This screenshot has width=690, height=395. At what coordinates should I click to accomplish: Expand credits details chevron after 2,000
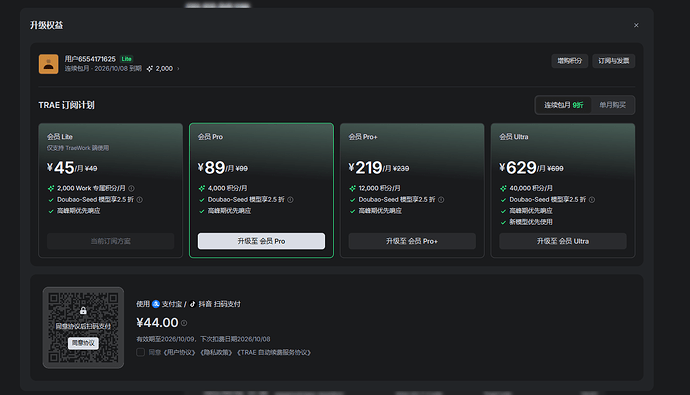pyautogui.click(x=178, y=69)
